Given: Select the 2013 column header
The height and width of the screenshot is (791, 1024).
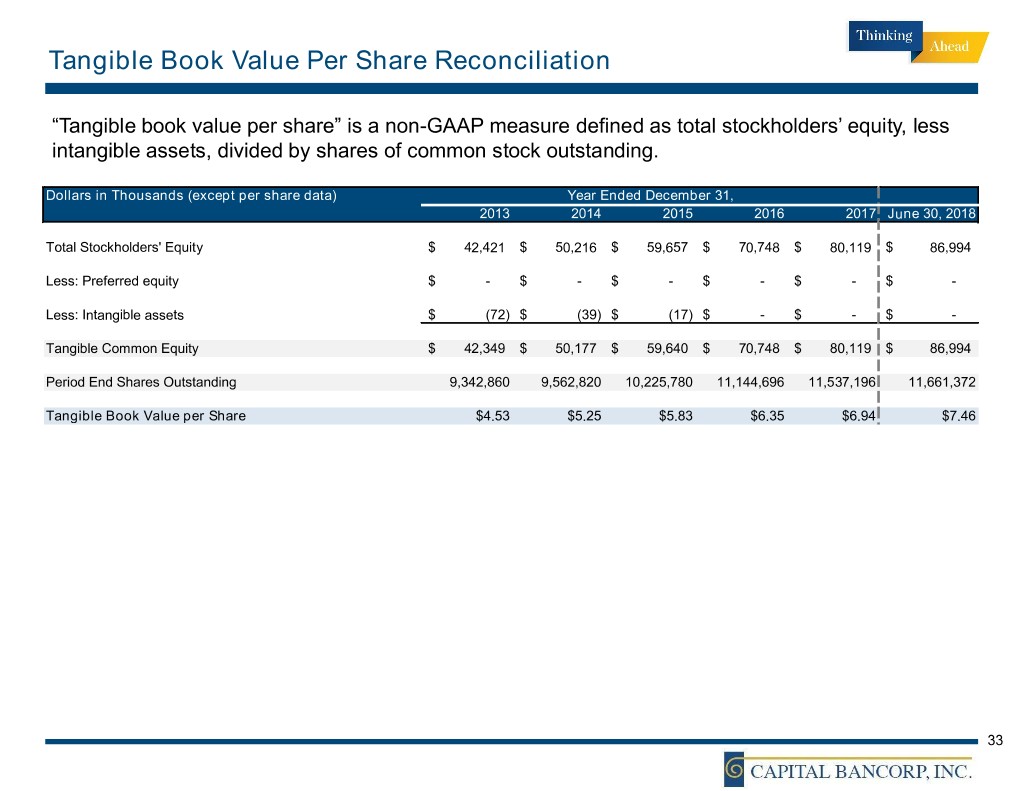Looking at the screenshot, I should [x=494, y=213].
